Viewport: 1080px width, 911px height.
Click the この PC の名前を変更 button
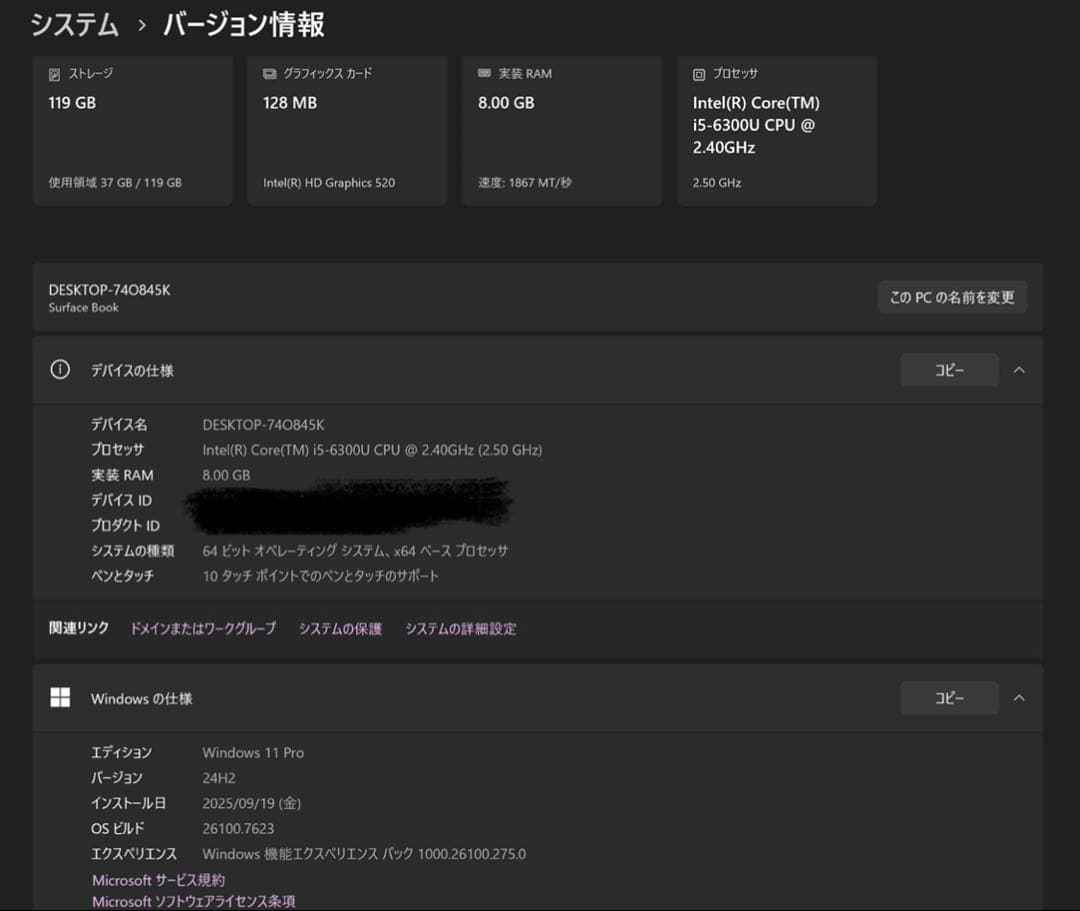(x=952, y=297)
